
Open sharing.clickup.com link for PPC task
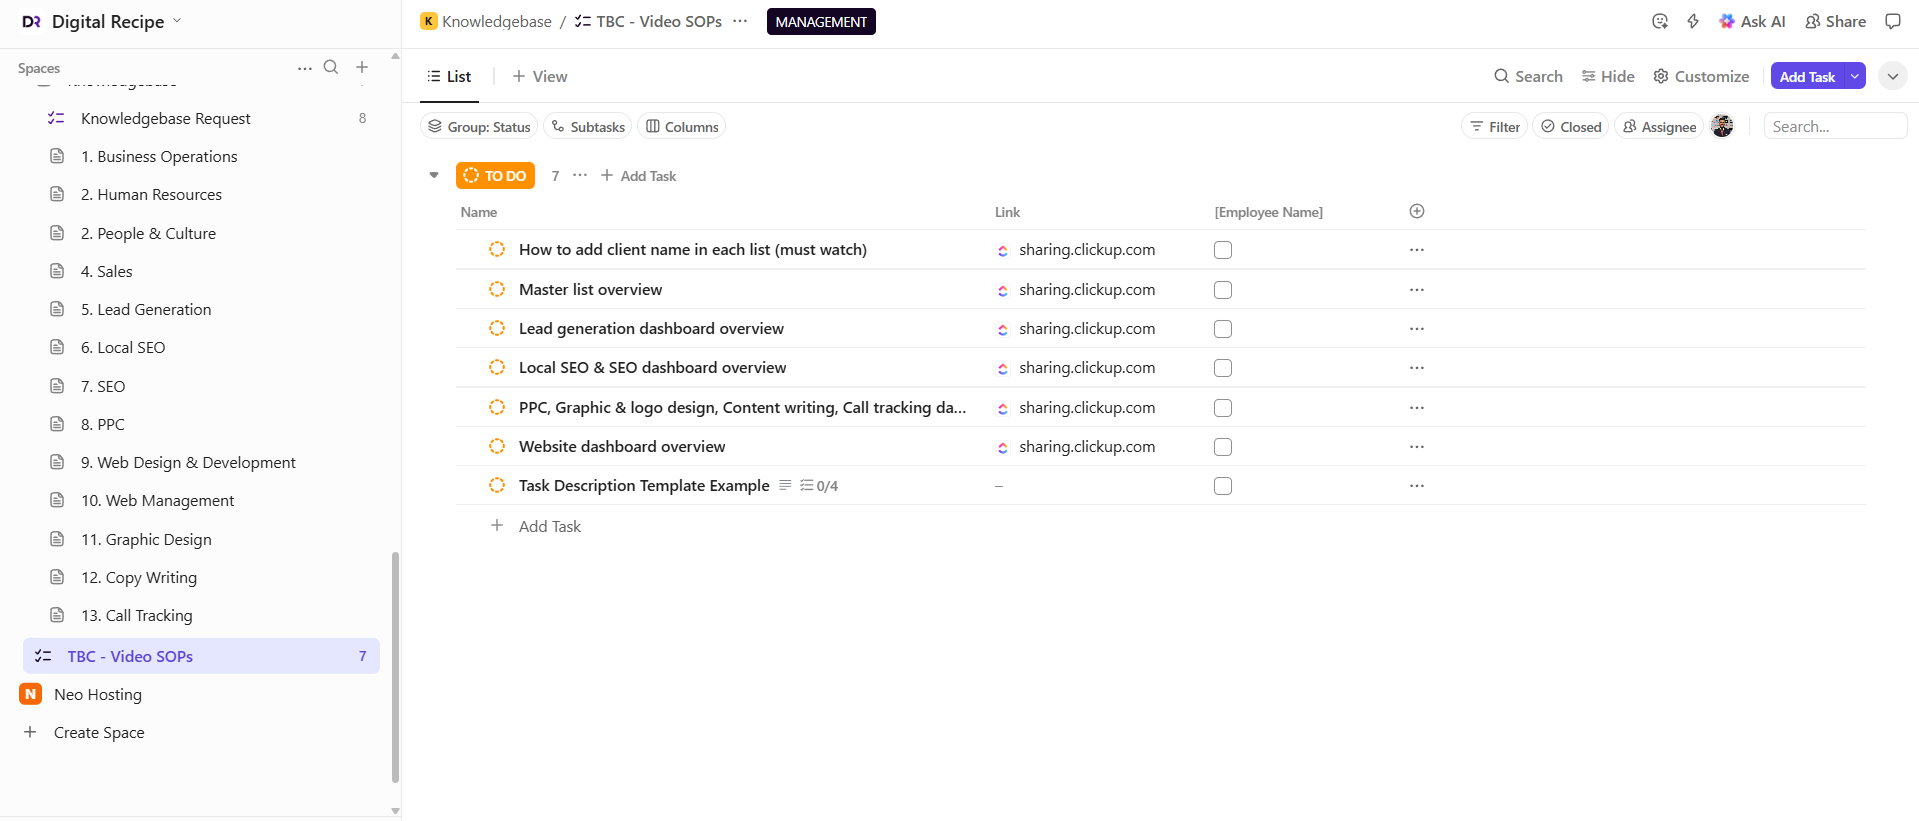click(x=1086, y=408)
